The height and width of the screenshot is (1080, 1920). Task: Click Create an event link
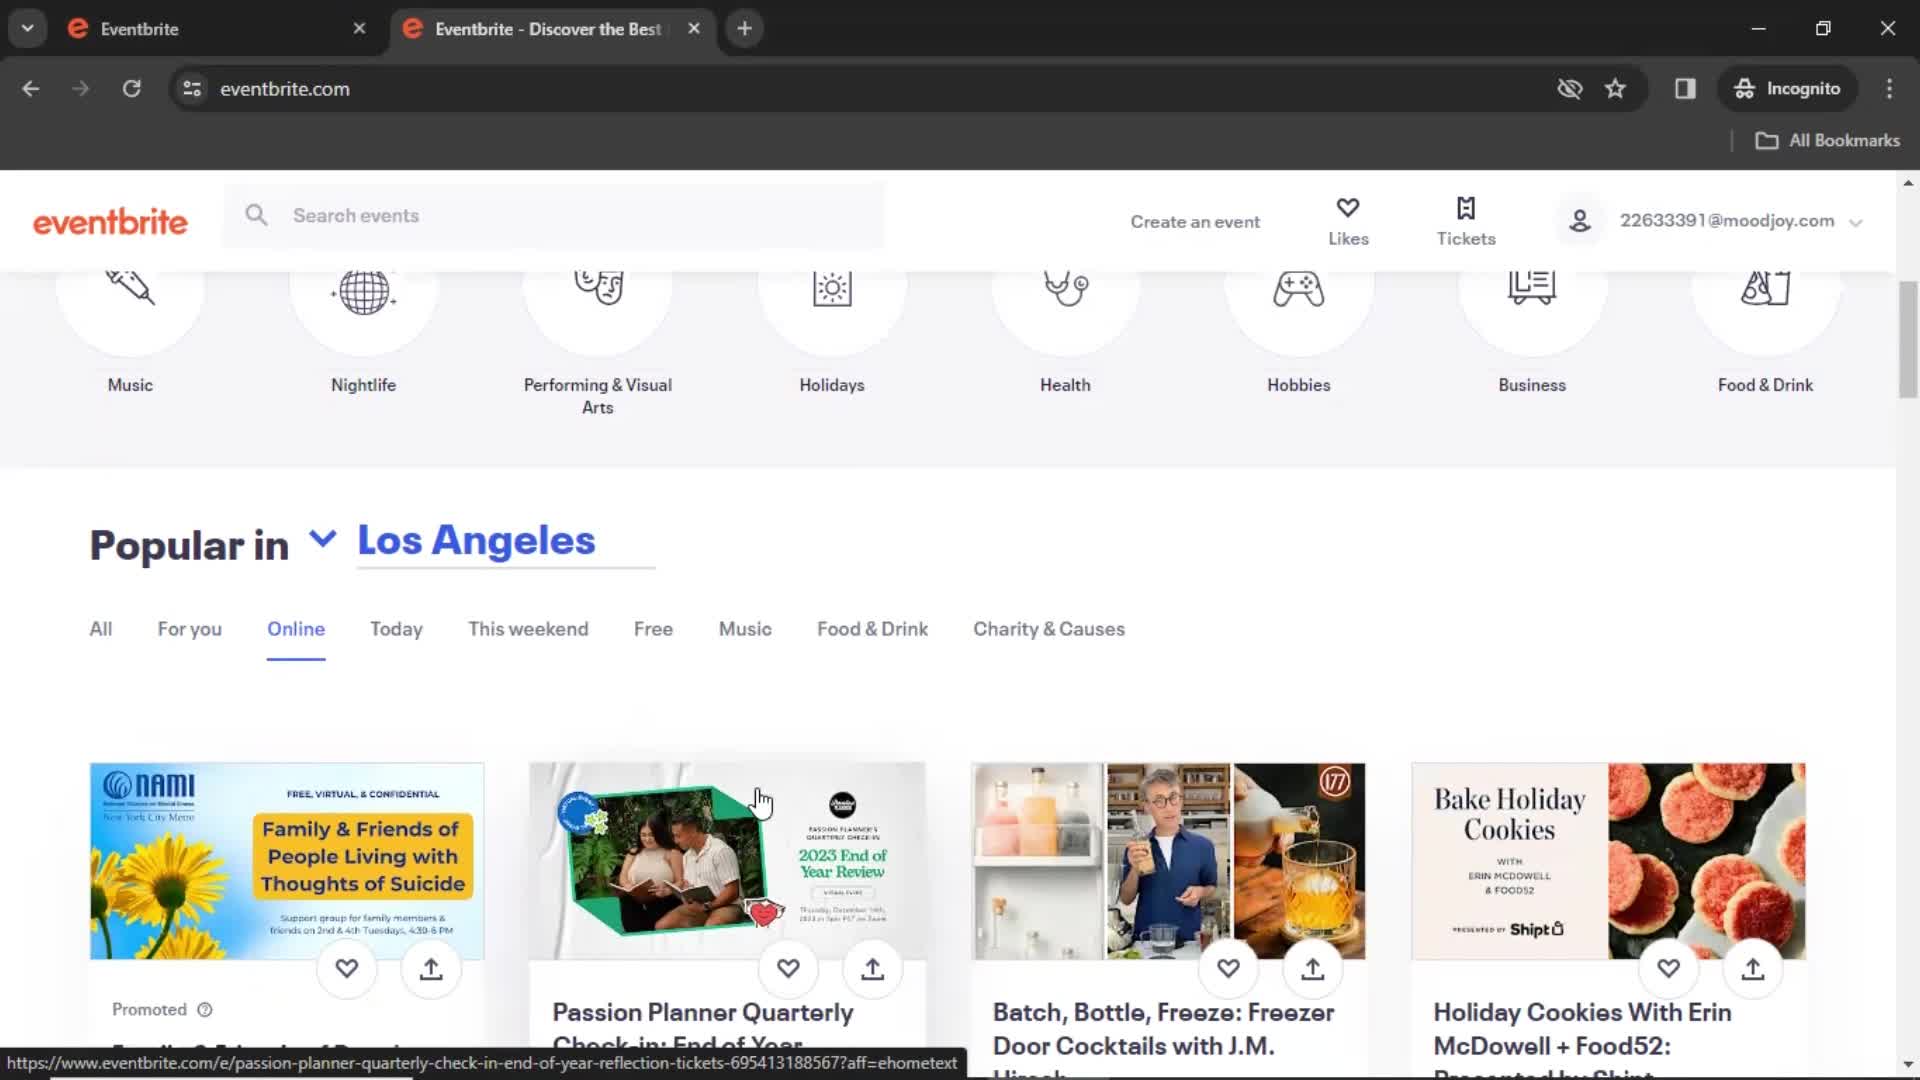pyautogui.click(x=1195, y=222)
